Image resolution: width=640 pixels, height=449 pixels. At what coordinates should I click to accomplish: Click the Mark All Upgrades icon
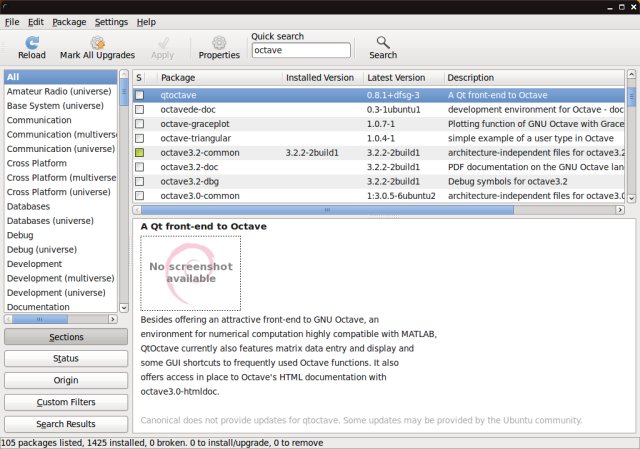(97, 43)
